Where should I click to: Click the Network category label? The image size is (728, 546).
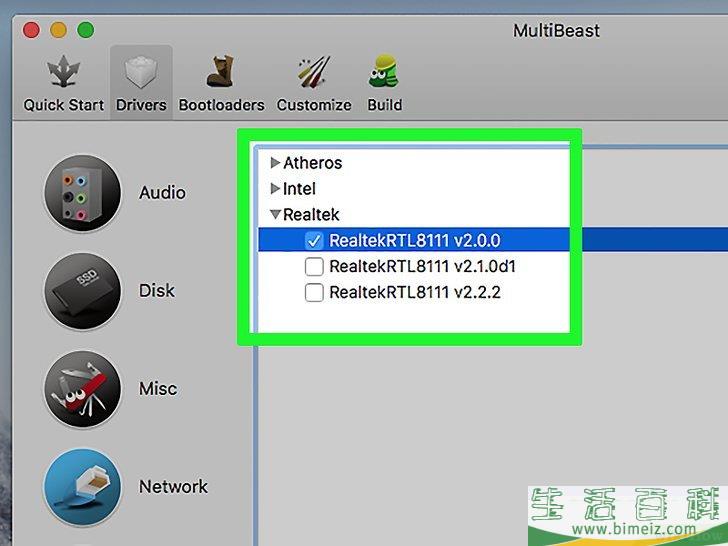(x=173, y=487)
